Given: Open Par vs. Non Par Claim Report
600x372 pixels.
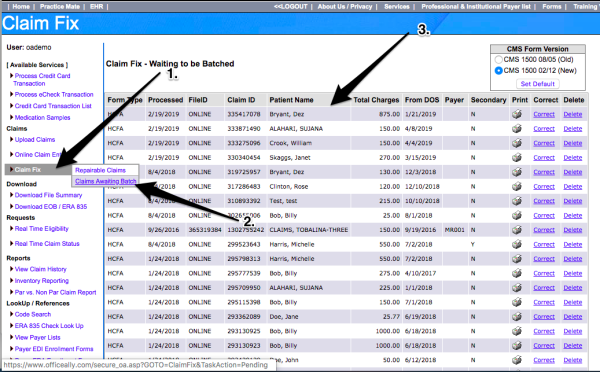Looking at the screenshot, I should [55, 292].
